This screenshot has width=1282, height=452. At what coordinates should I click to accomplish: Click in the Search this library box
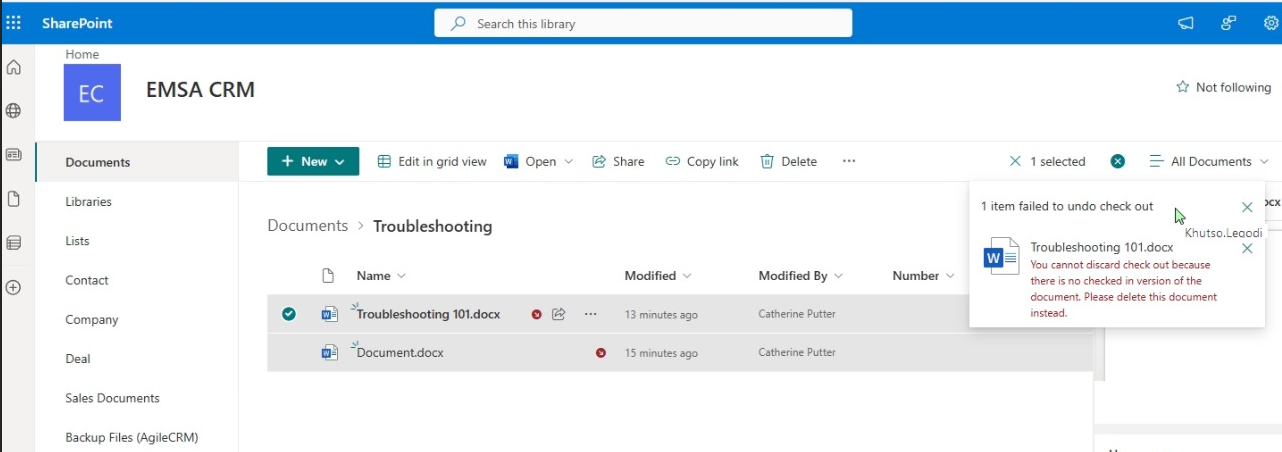643,23
